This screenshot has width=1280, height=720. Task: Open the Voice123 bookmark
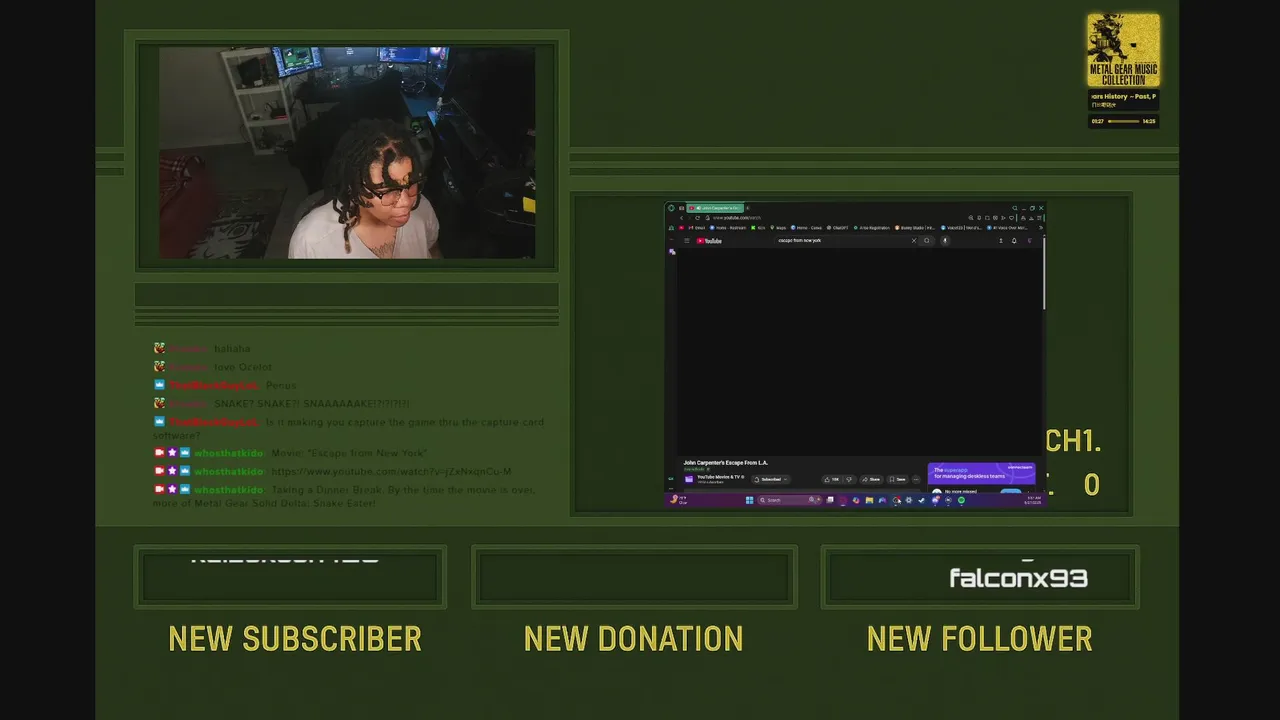(x=961, y=228)
